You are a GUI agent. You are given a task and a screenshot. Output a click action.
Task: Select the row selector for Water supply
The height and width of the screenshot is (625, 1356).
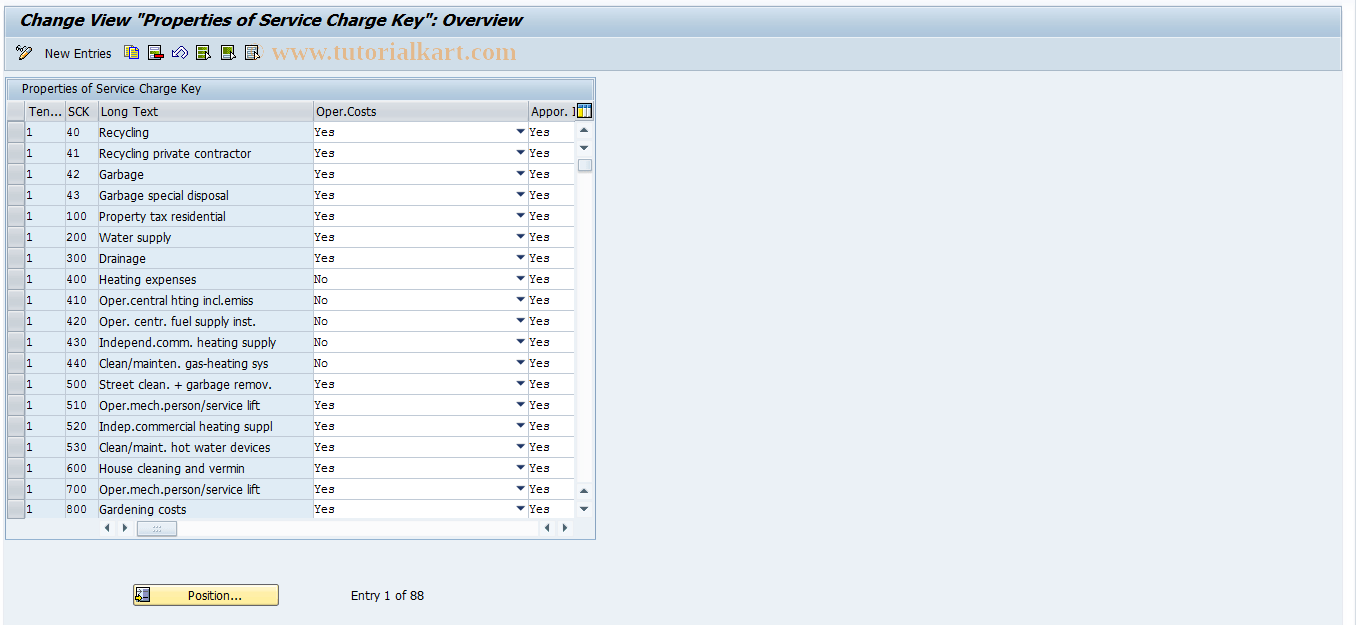click(15, 237)
